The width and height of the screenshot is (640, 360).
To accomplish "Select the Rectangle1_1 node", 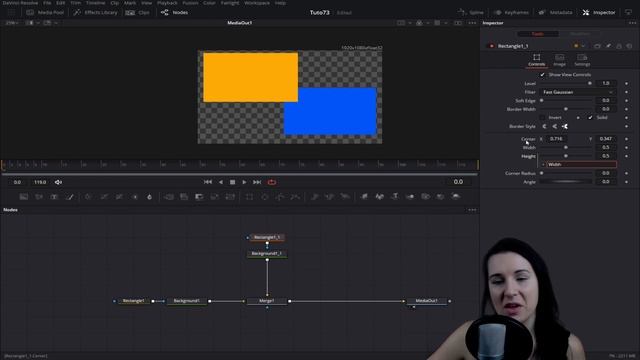I will 267,237.
